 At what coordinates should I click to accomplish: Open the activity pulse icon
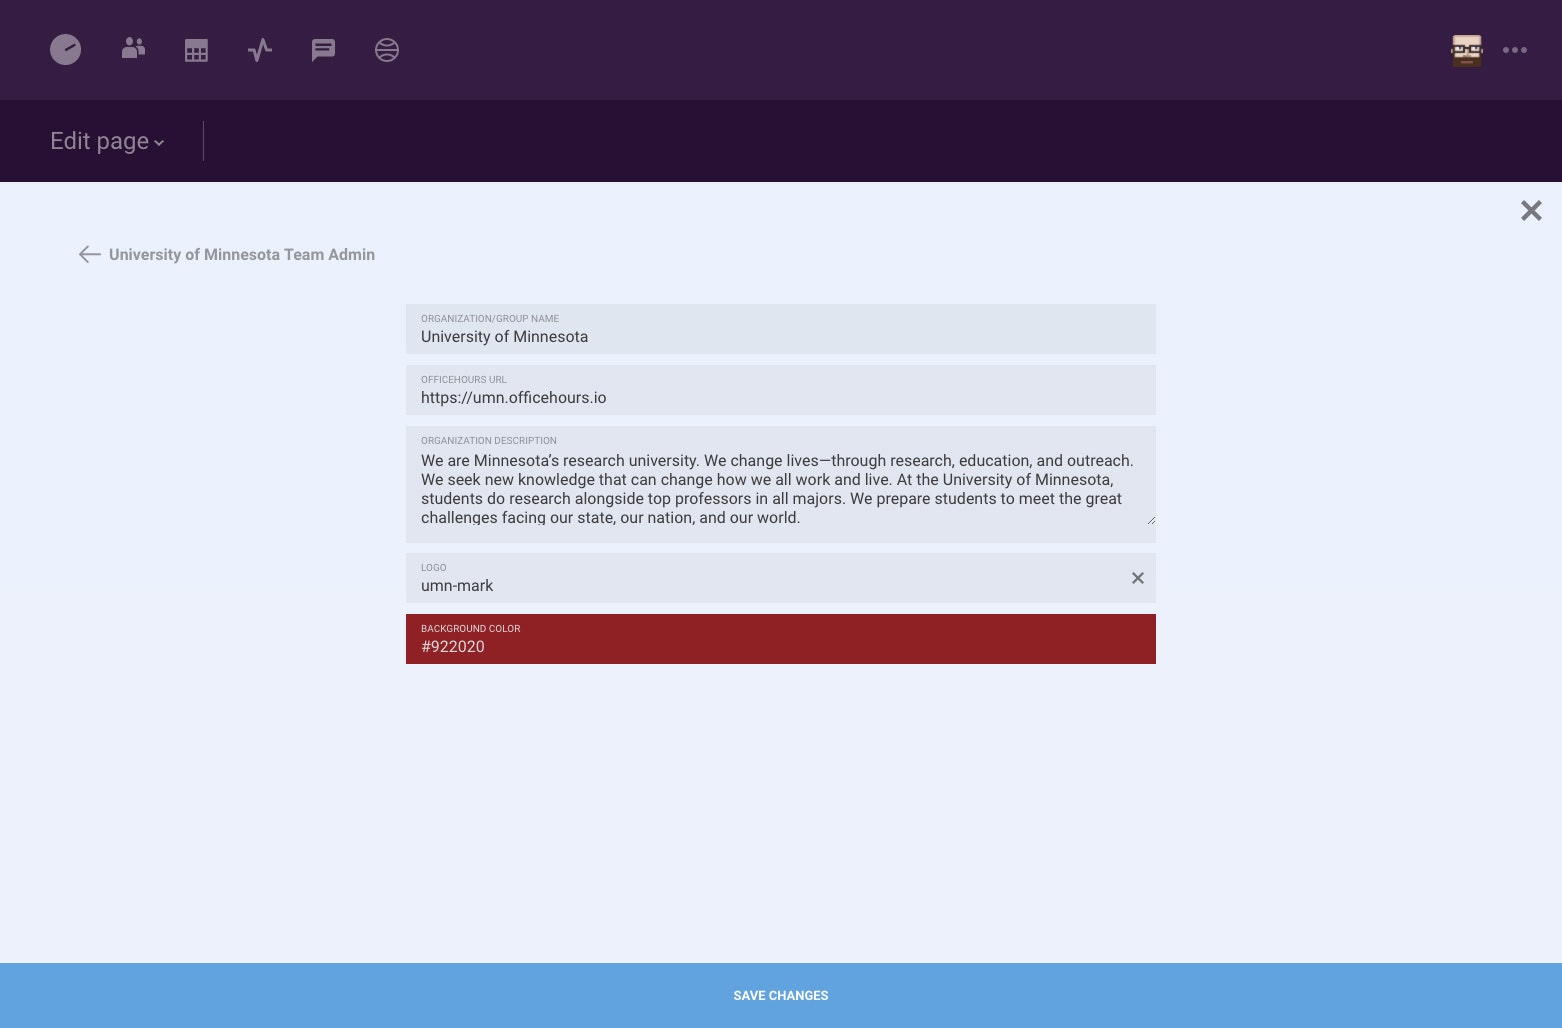point(260,50)
